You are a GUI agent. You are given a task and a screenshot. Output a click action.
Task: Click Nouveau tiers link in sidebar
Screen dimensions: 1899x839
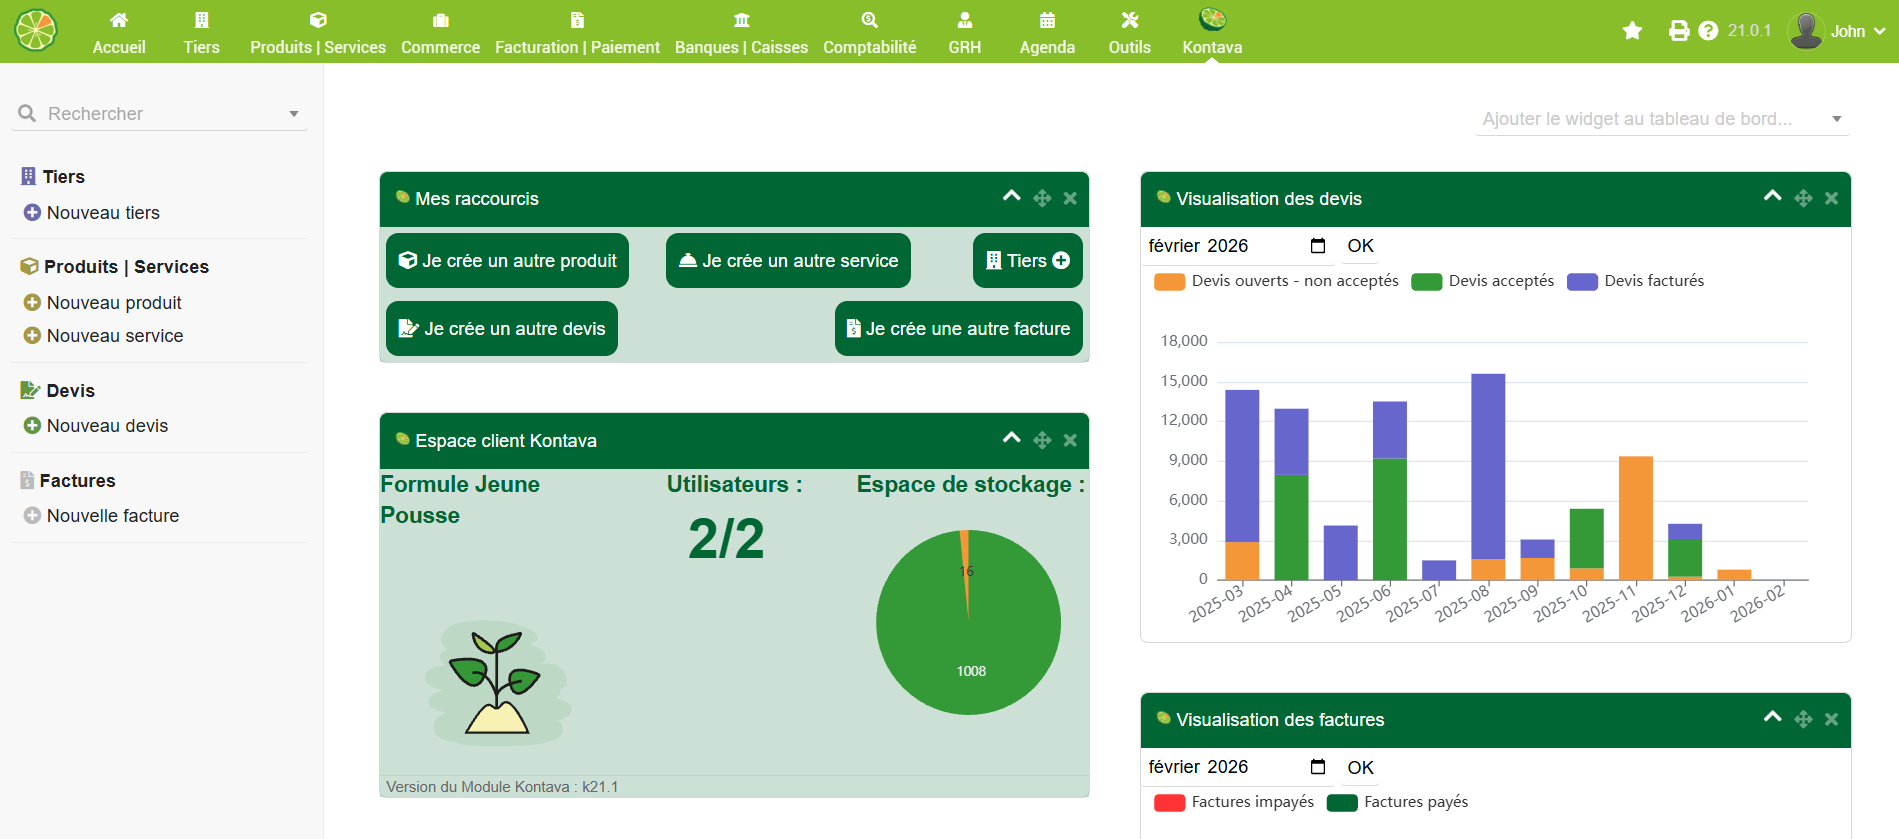tap(103, 213)
